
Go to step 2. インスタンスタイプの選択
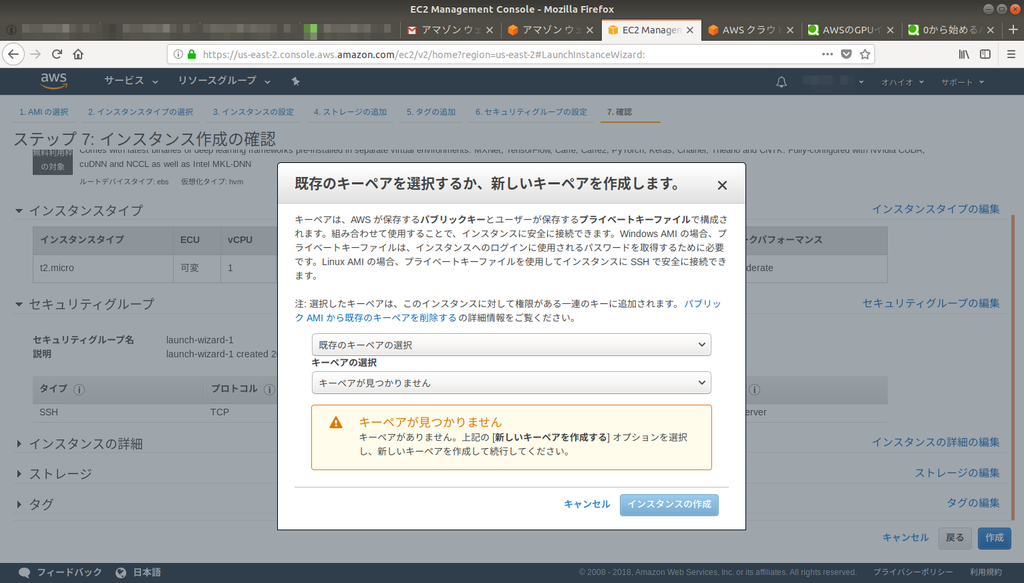[140, 112]
